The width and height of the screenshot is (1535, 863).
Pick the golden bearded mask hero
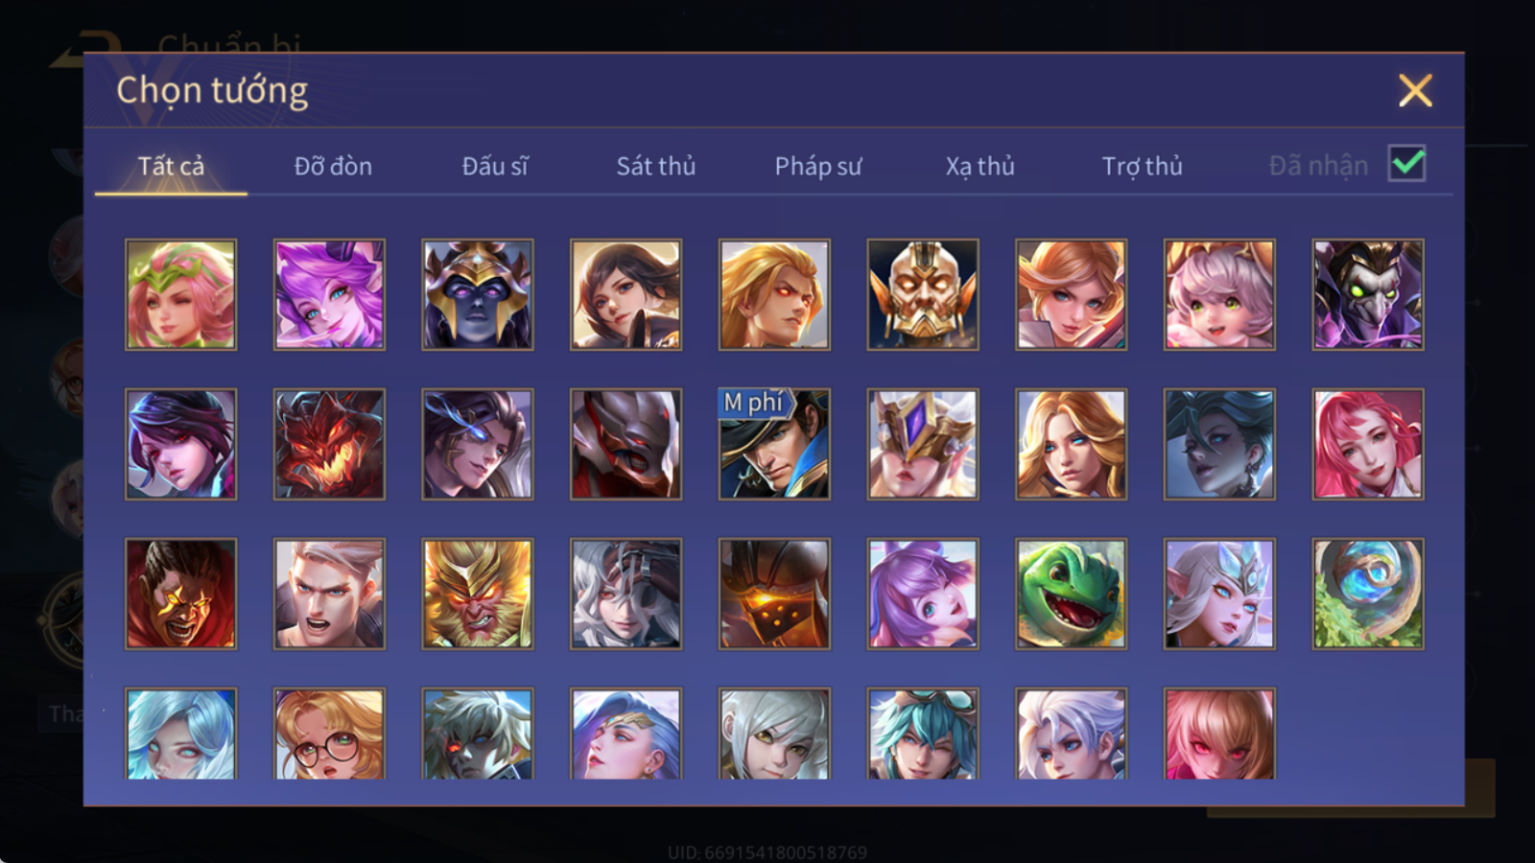point(923,294)
